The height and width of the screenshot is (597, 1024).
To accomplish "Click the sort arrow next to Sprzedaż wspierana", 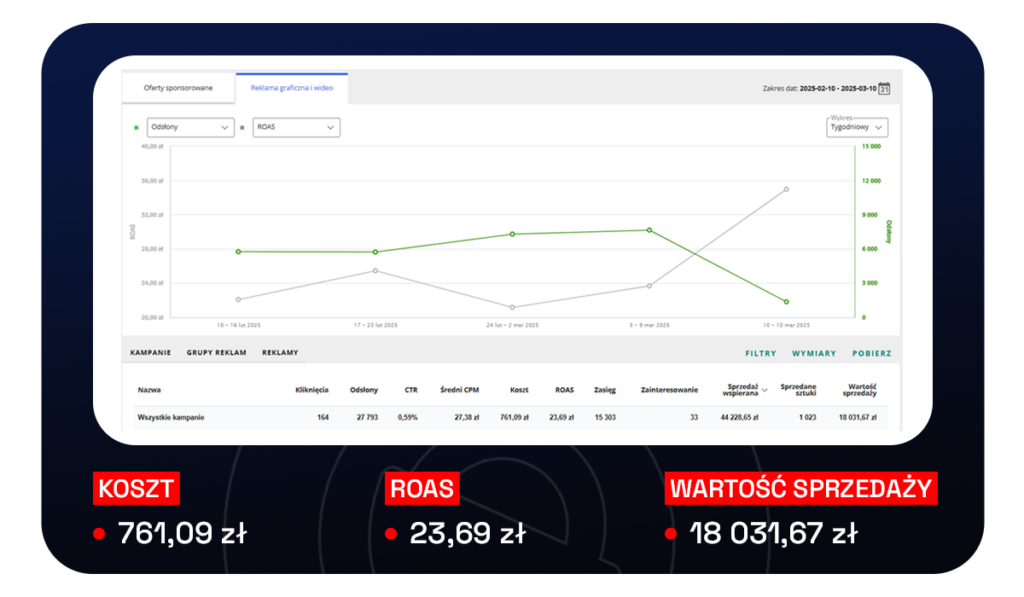I will coord(765,390).
